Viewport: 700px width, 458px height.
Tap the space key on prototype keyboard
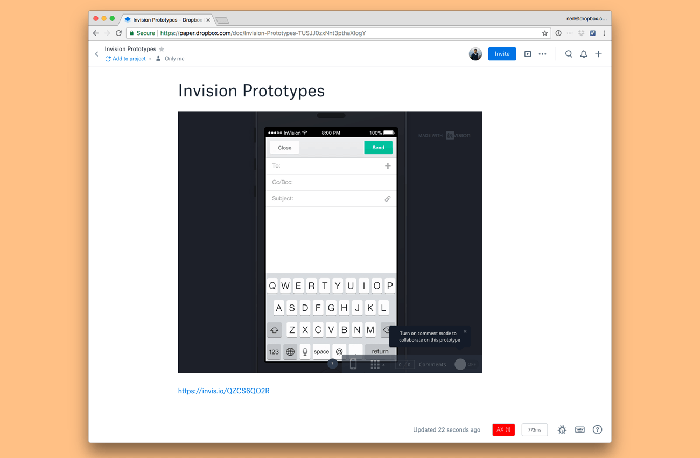(x=321, y=352)
